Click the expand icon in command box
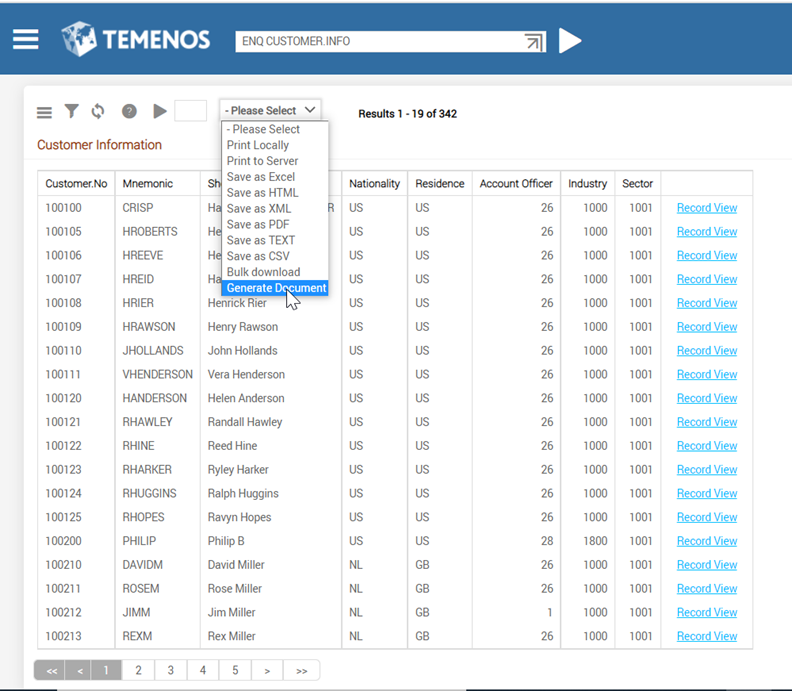Viewport: 792px width, 691px height. click(x=534, y=42)
